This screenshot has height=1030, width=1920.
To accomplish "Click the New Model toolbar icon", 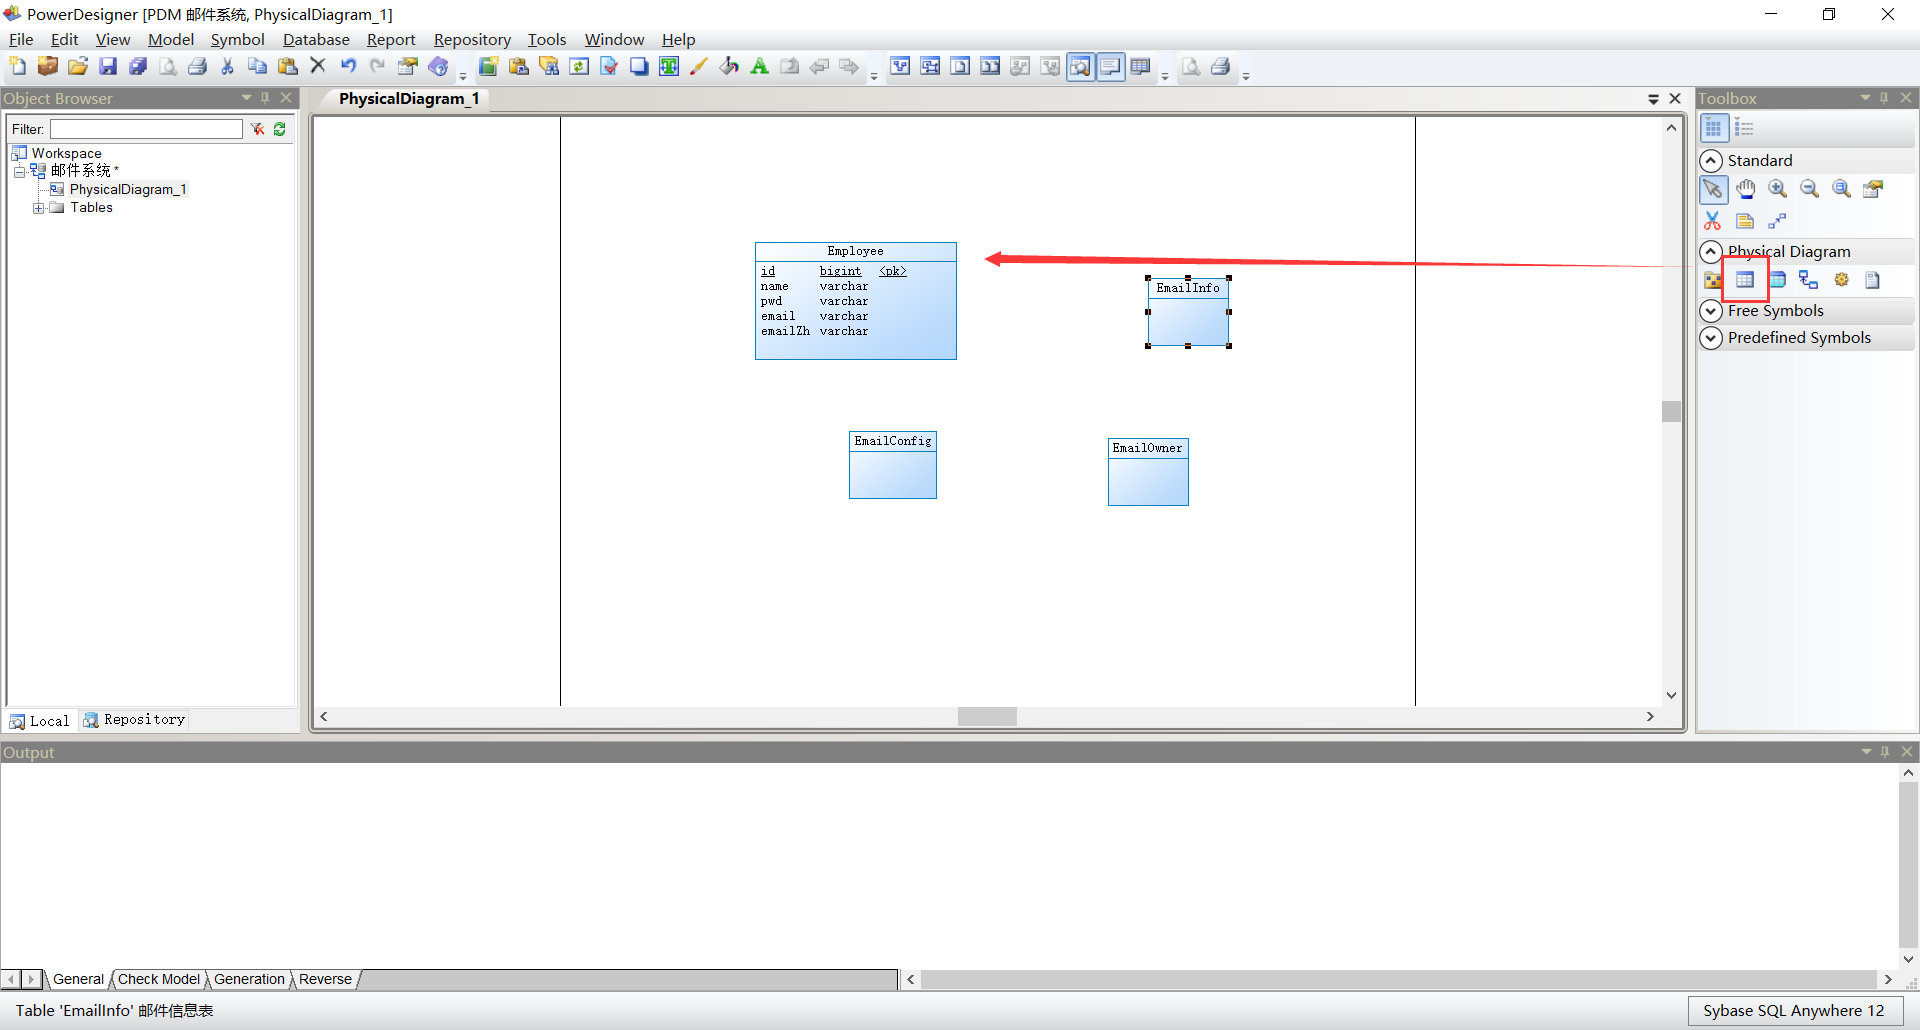I will click(x=18, y=67).
